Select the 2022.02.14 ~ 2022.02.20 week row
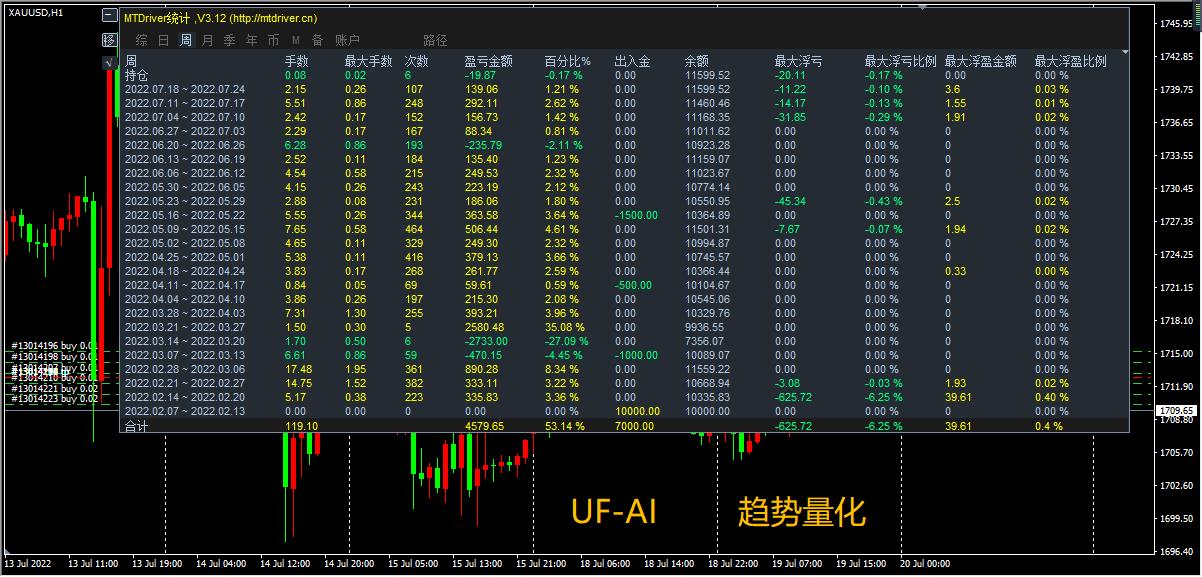 [x=624, y=397]
